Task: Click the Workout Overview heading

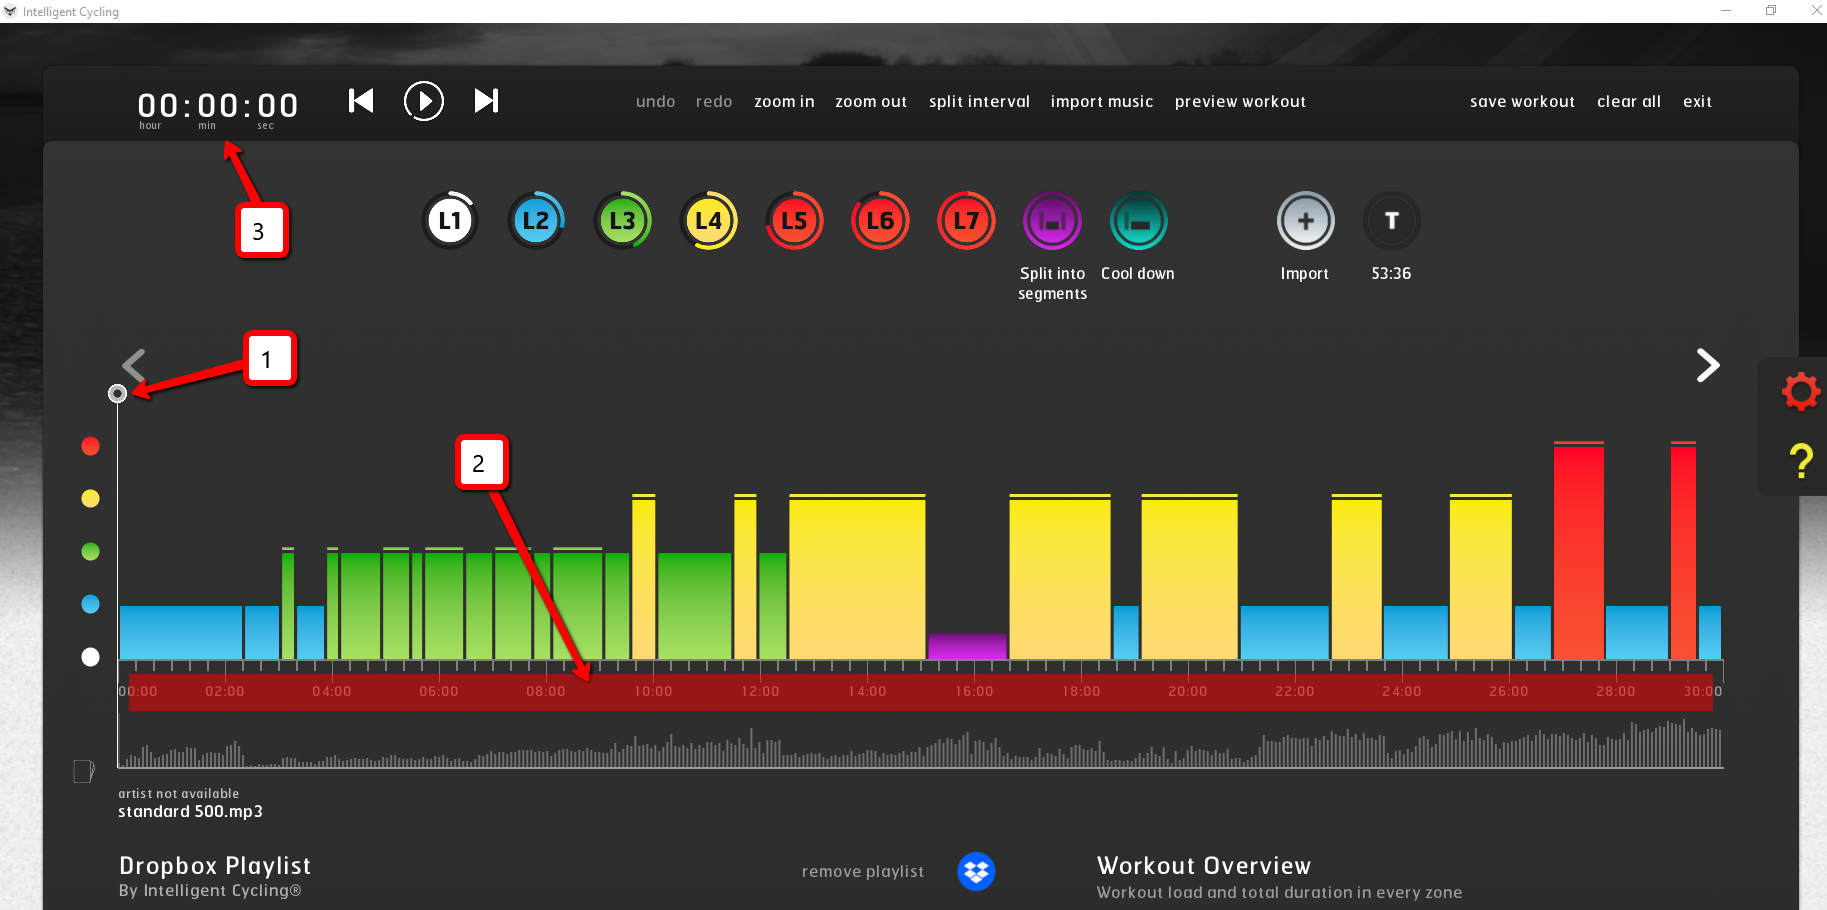Action: tap(1204, 866)
